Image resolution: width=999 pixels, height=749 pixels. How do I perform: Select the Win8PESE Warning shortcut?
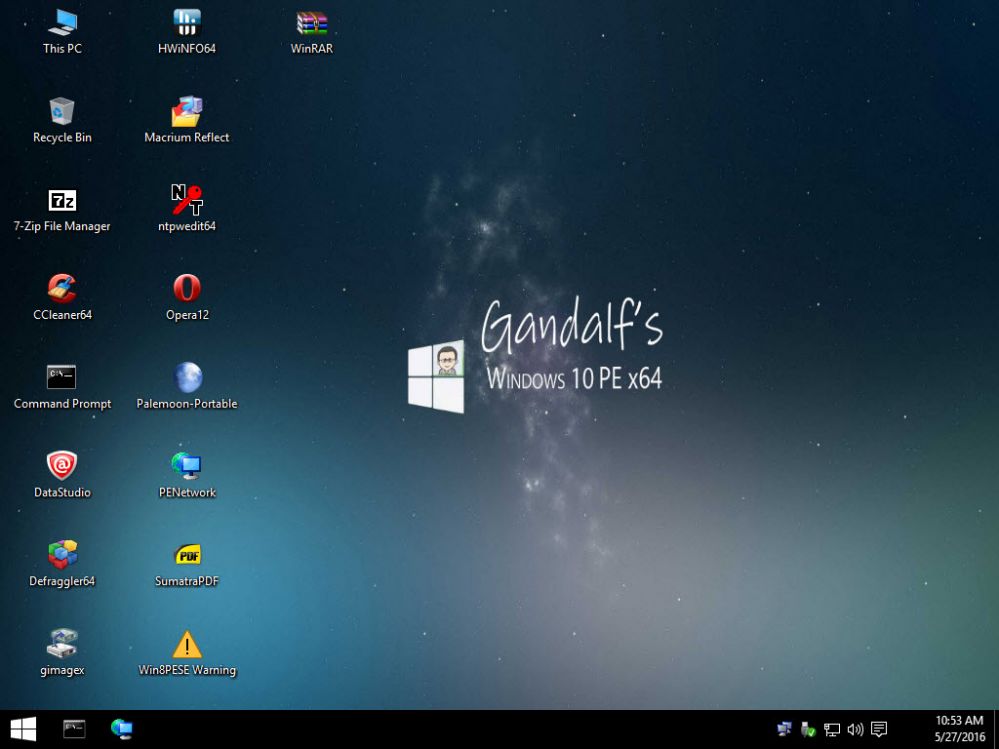187,653
